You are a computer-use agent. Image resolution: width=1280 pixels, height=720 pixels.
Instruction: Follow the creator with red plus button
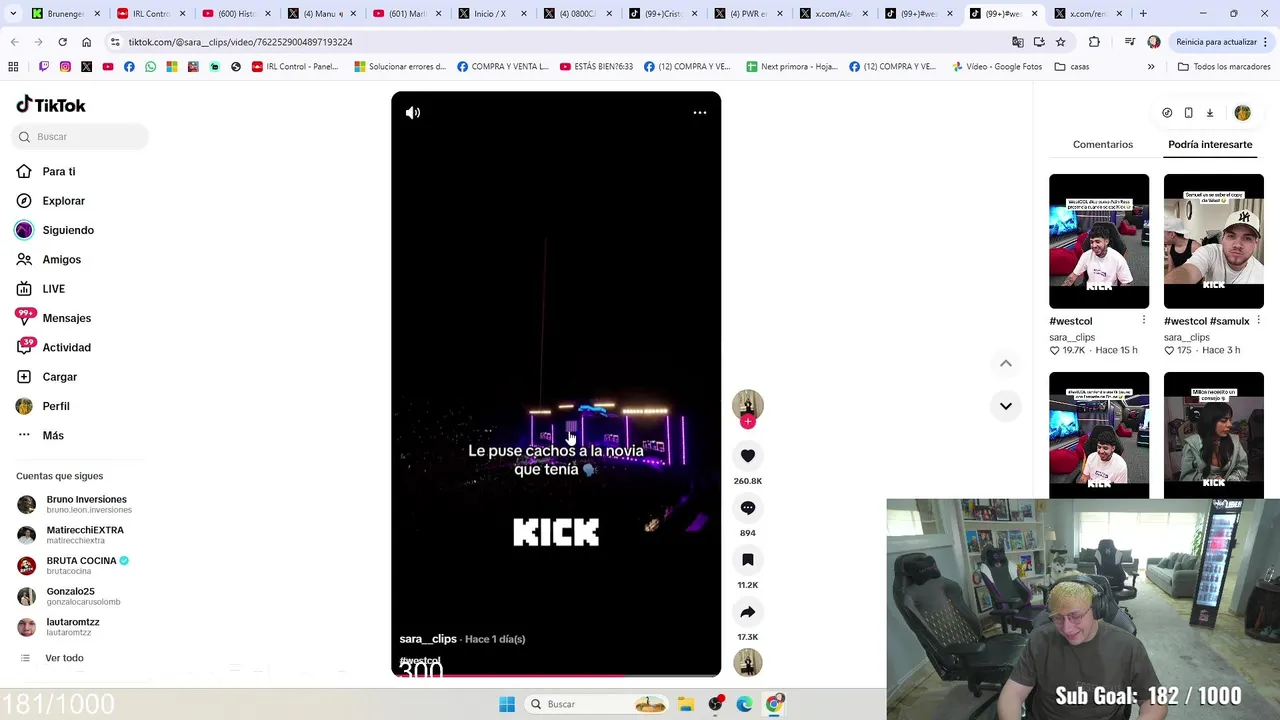click(x=747, y=421)
